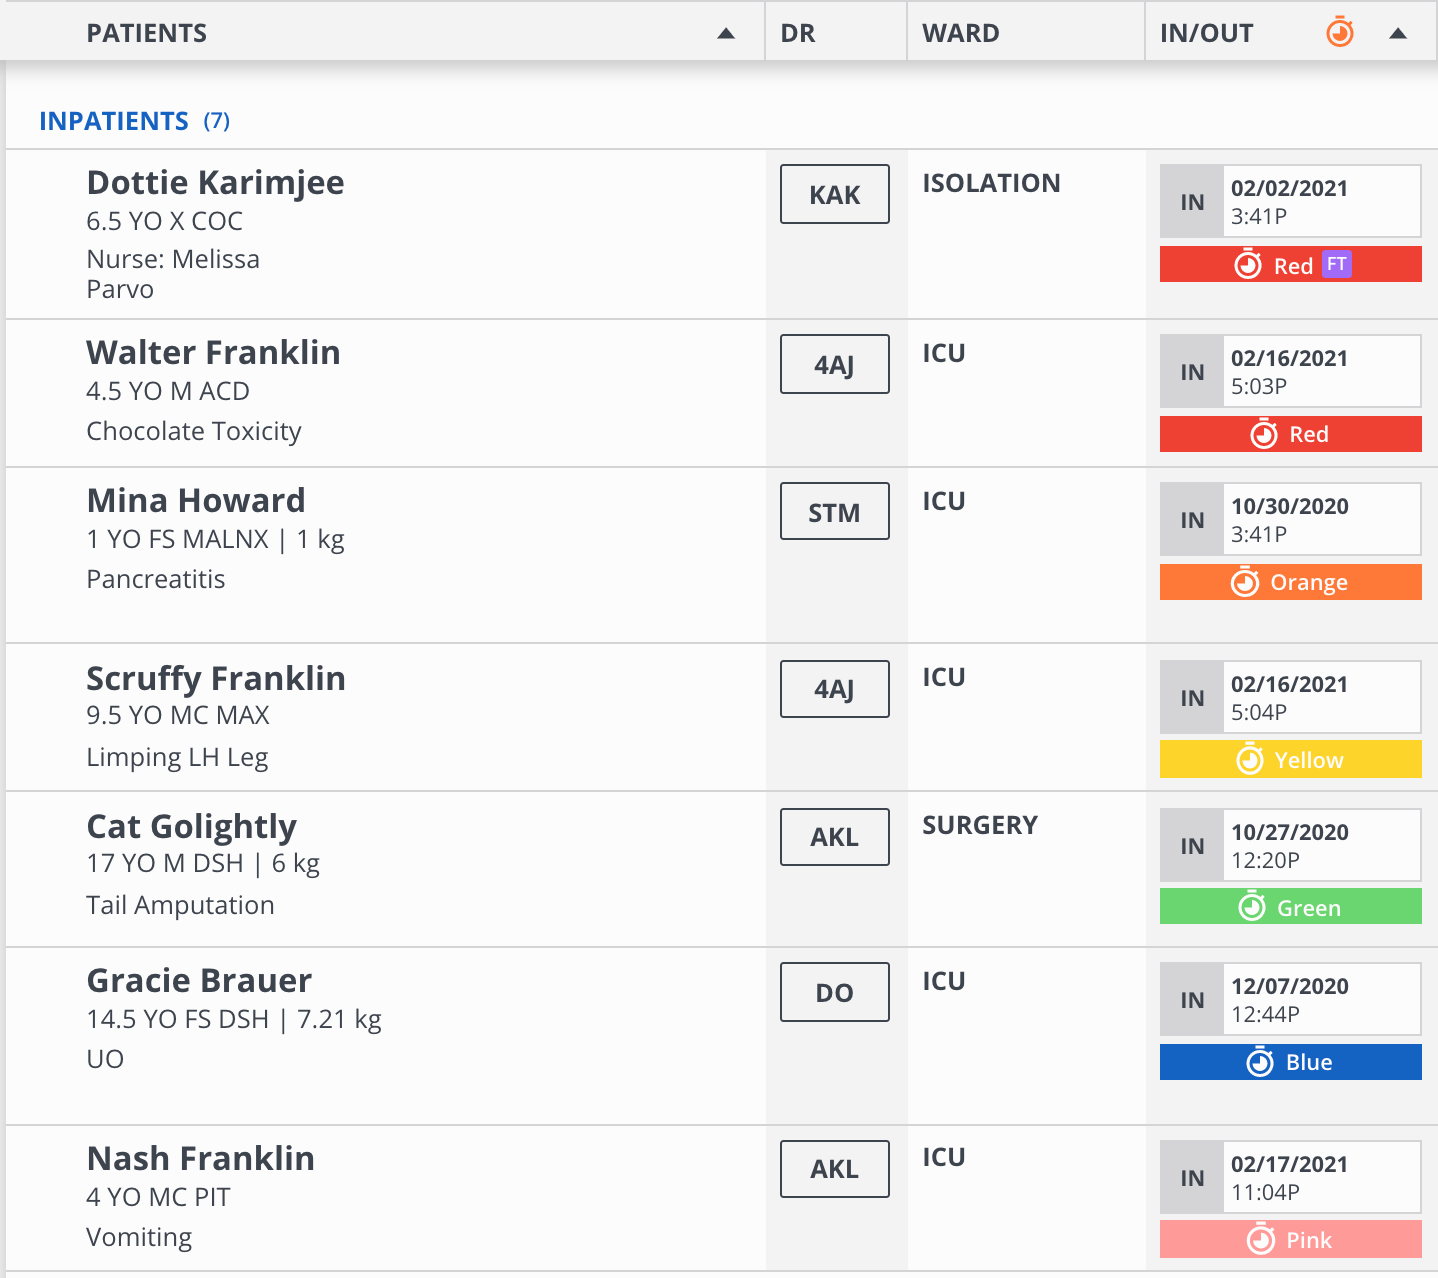Image resolution: width=1438 pixels, height=1278 pixels.
Task: Click the orange timer icon in header
Action: [1340, 33]
